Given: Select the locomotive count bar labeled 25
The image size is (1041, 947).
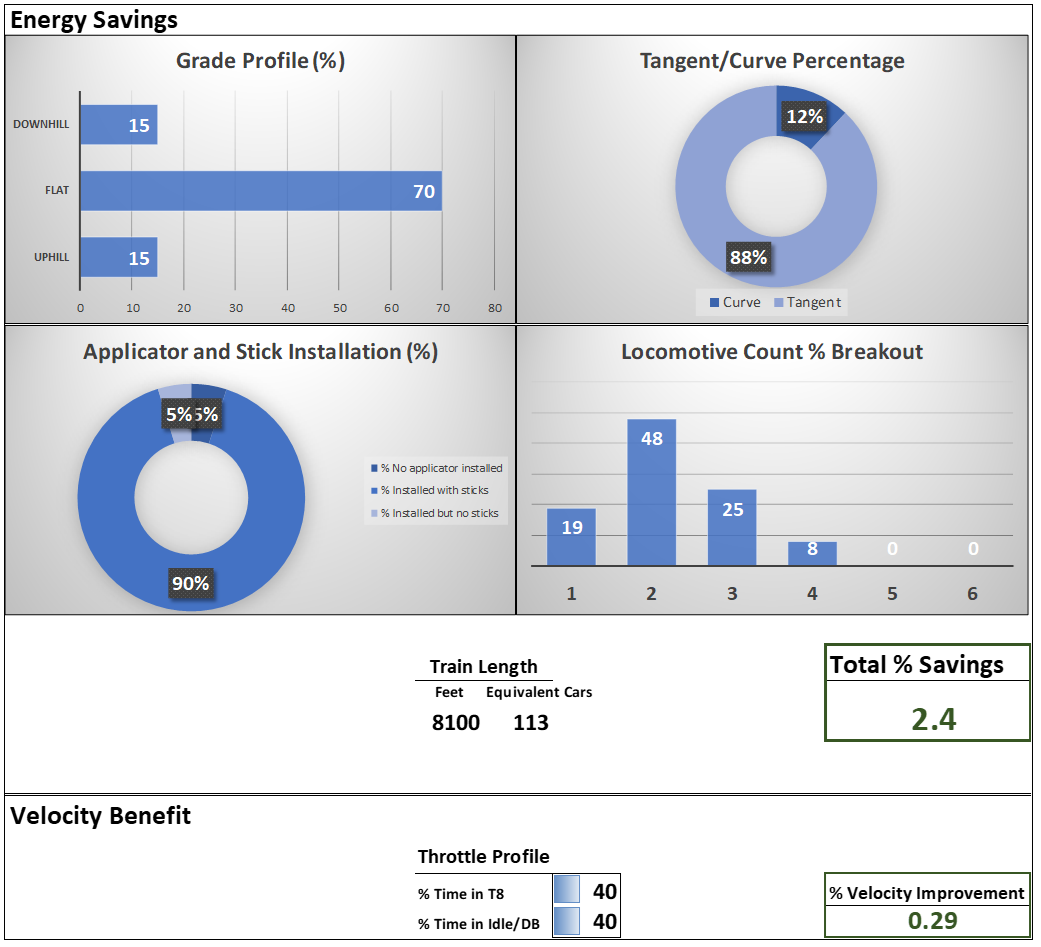Looking at the screenshot, I should tap(732, 527).
